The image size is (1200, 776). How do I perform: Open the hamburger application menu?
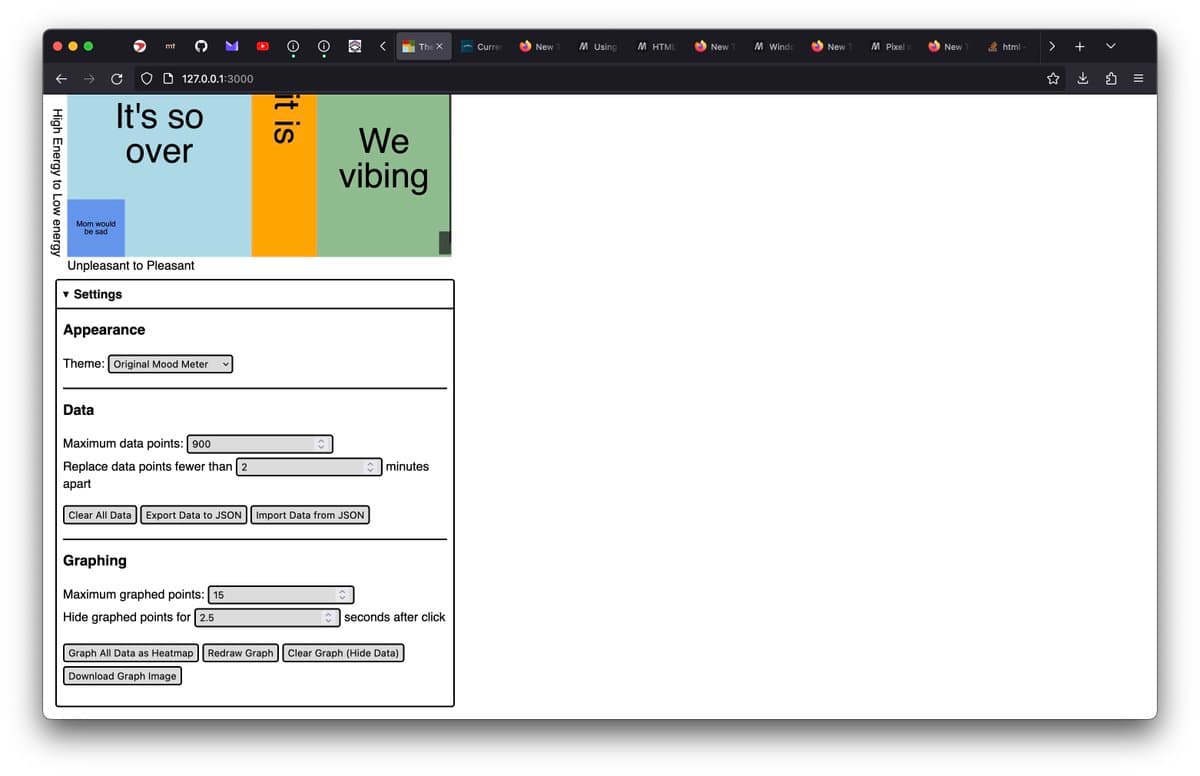click(x=1138, y=78)
